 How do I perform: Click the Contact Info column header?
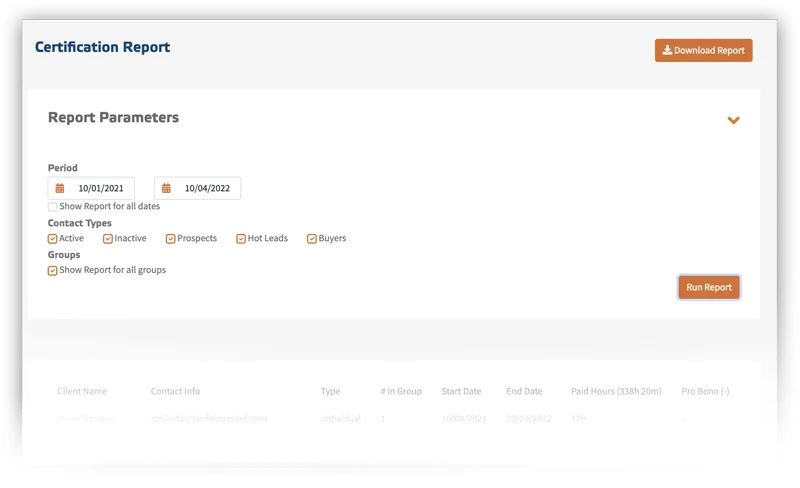pos(175,392)
